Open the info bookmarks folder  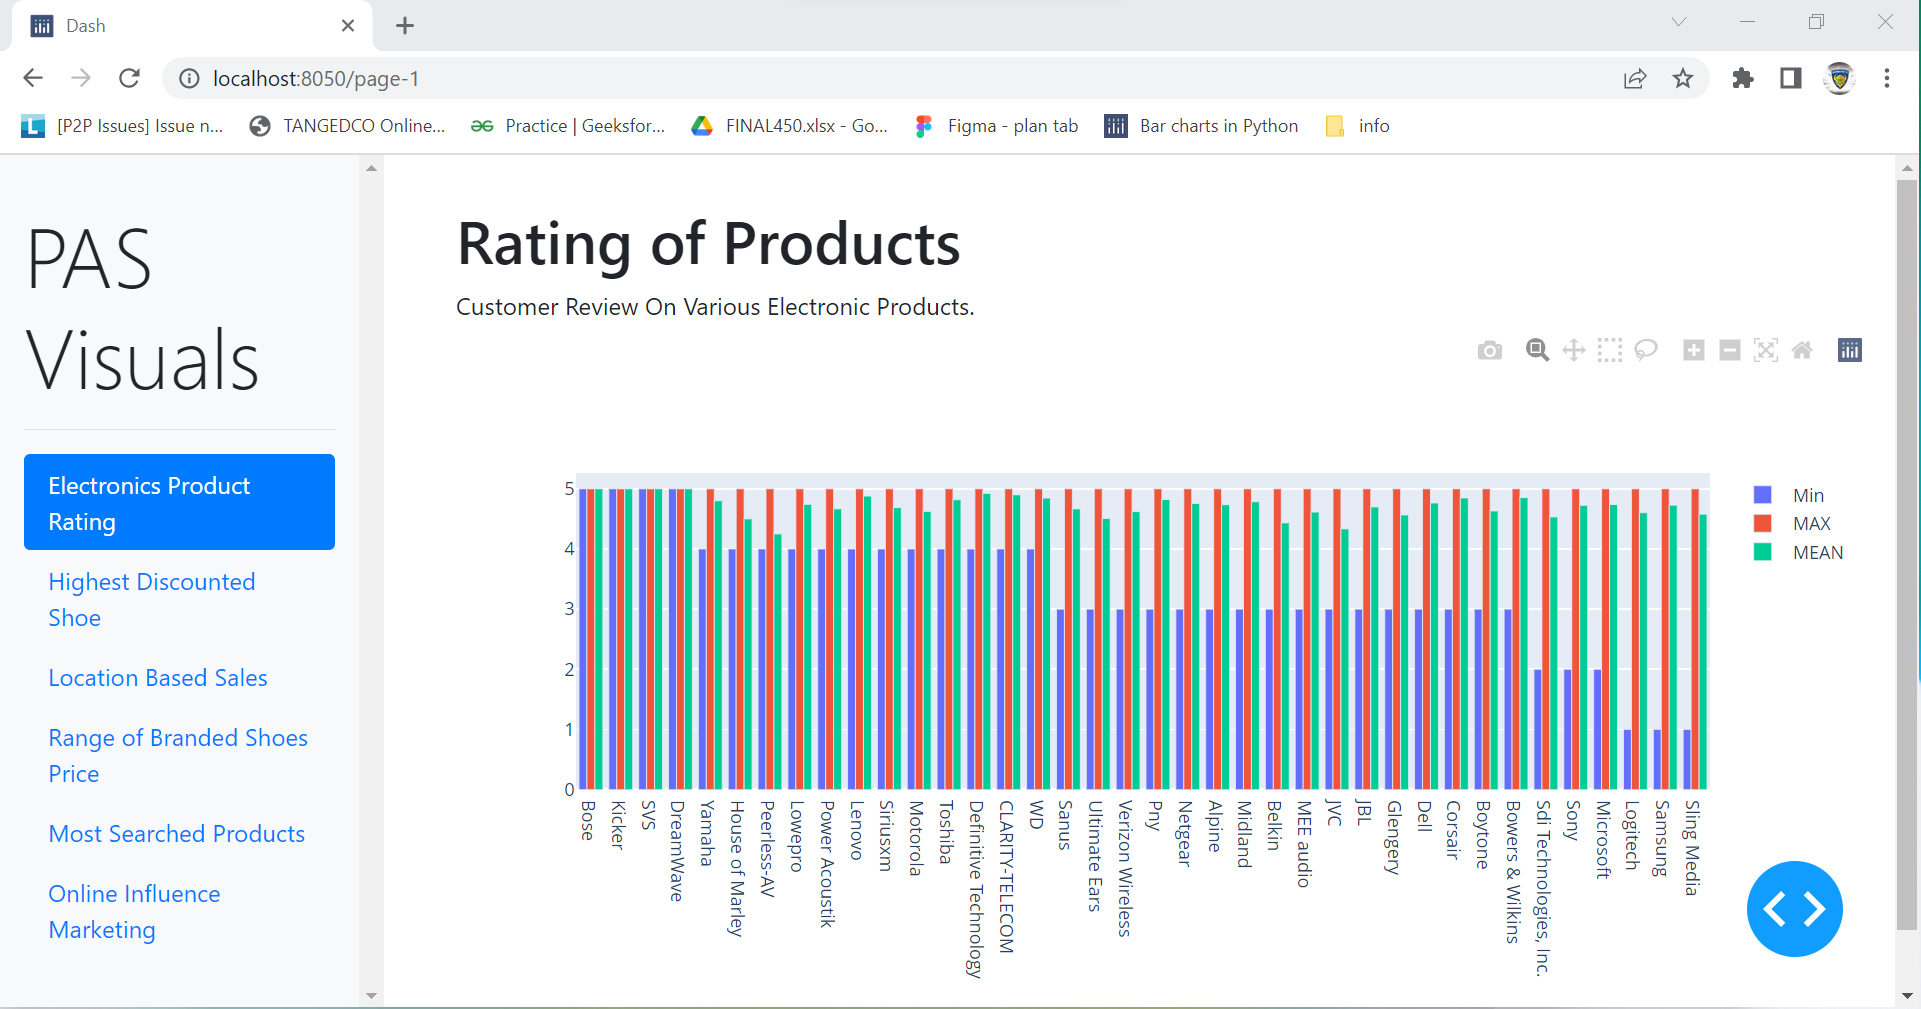tap(1358, 126)
